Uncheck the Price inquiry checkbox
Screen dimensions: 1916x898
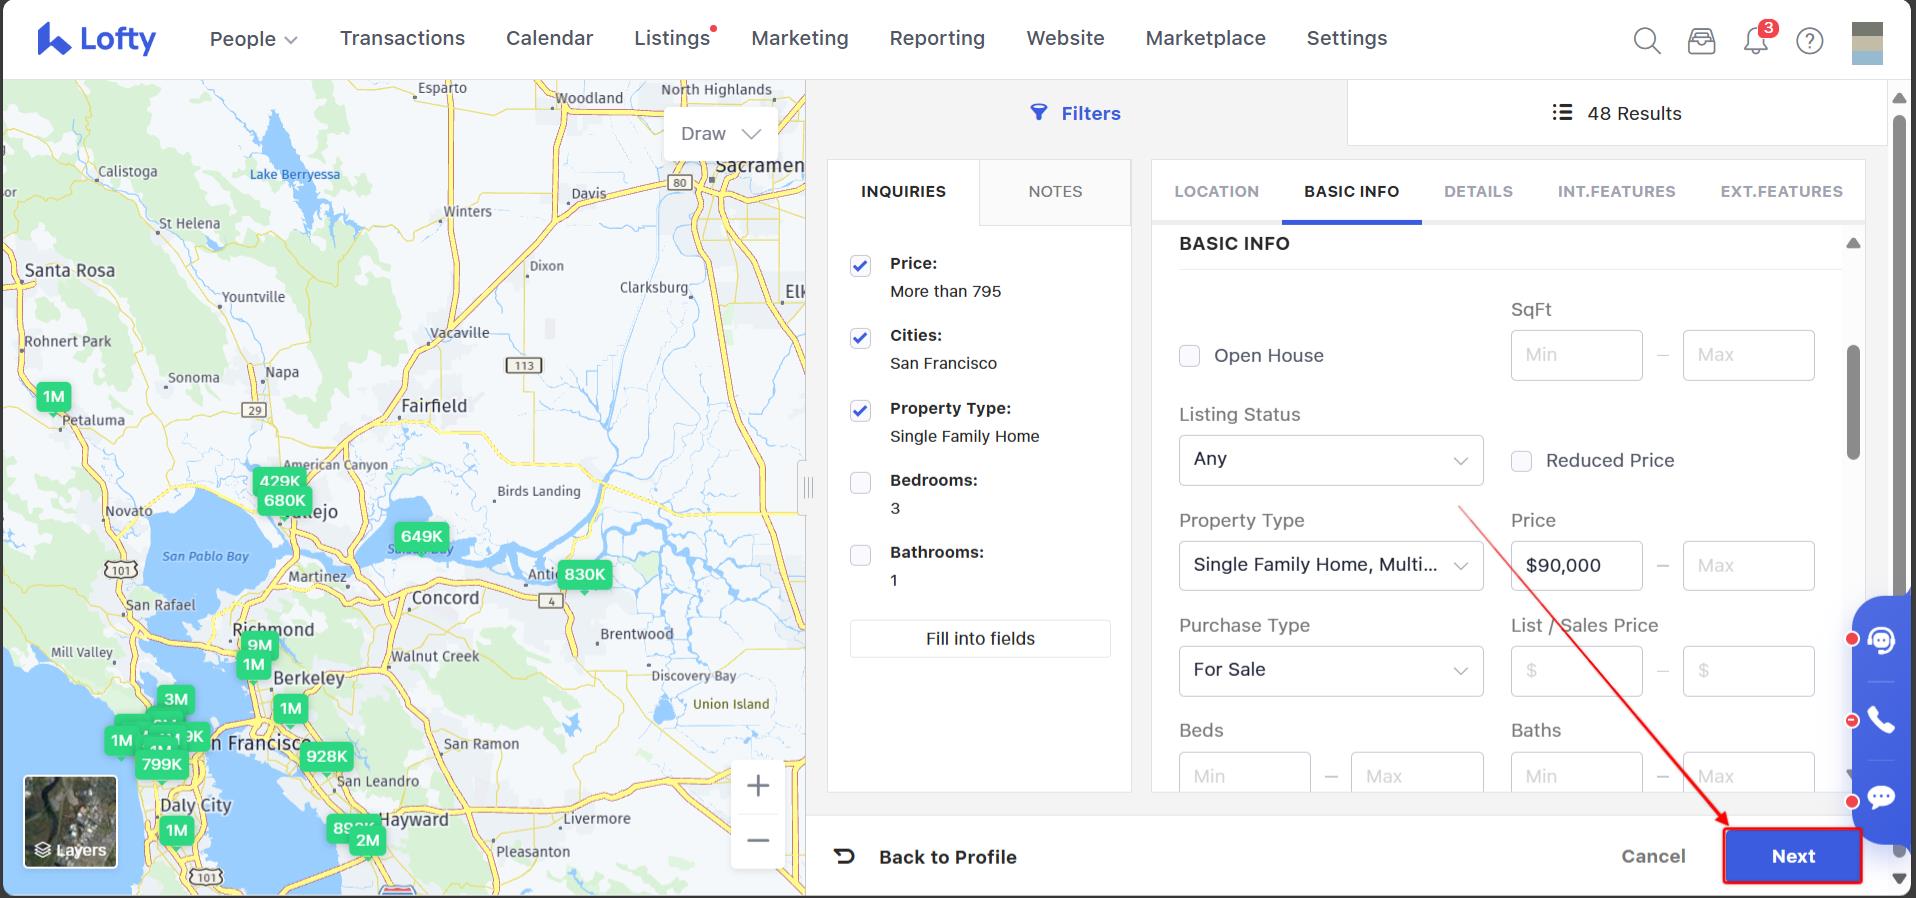tap(860, 266)
